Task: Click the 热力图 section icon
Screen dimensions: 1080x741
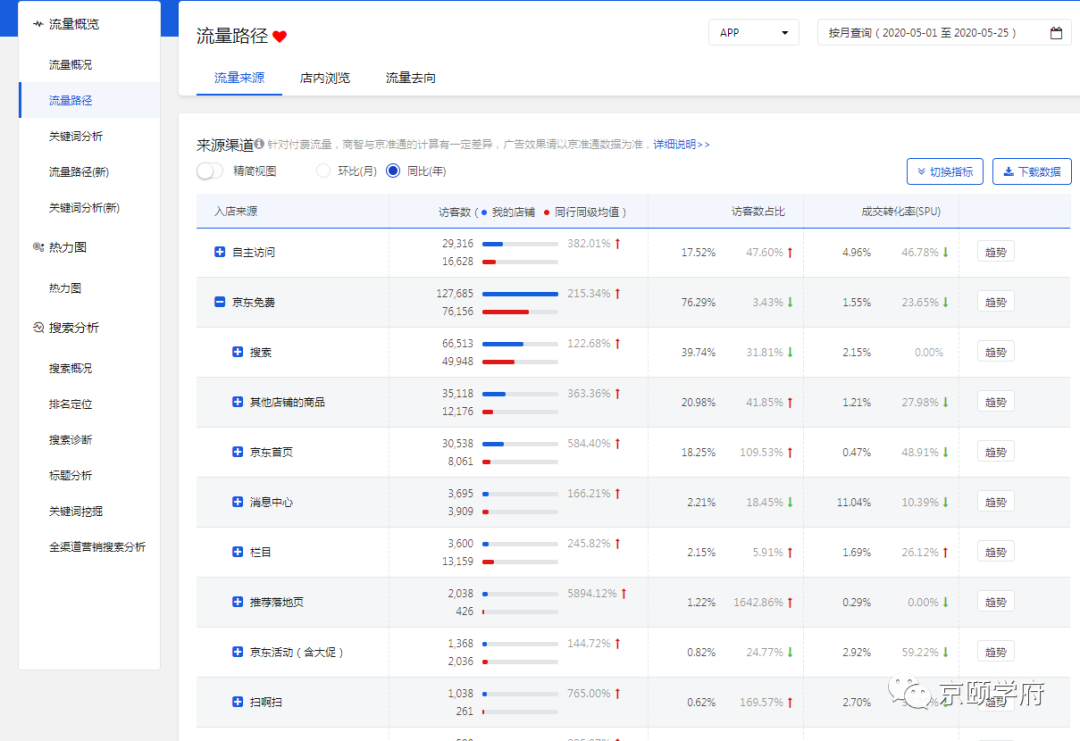Action: (x=38, y=247)
